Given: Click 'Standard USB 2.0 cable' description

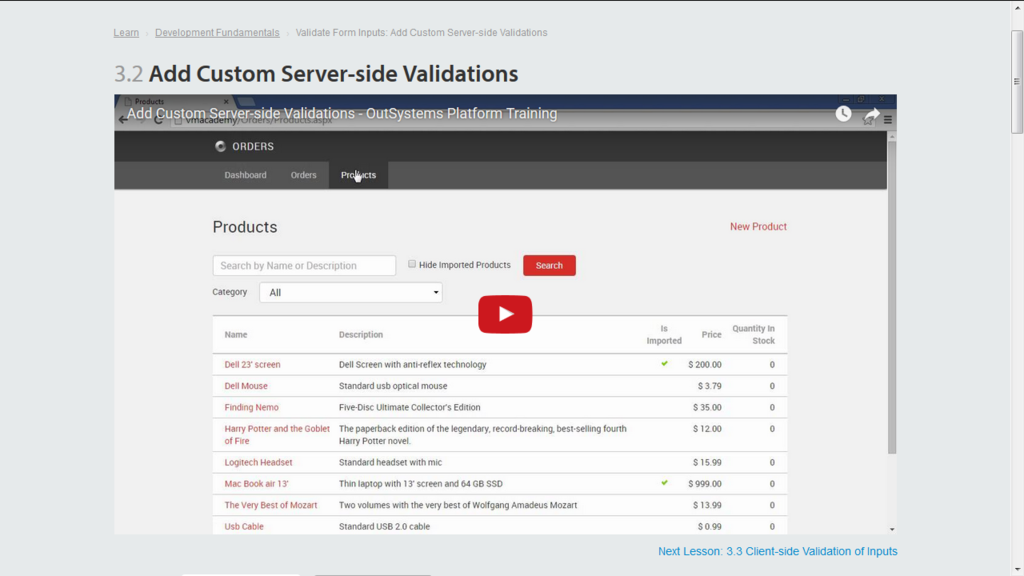Looking at the screenshot, I should pyautogui.click(x=384, y=526).
